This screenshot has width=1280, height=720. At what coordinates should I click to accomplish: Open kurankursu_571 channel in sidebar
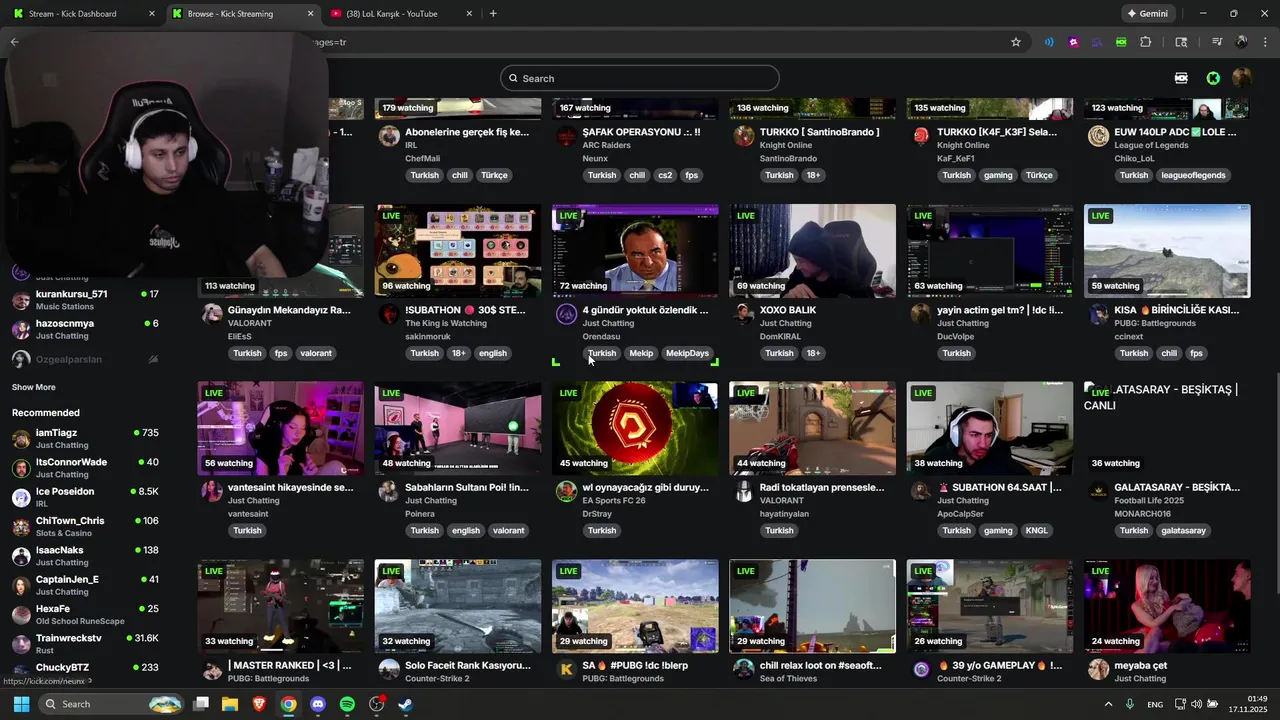[85, 300]
